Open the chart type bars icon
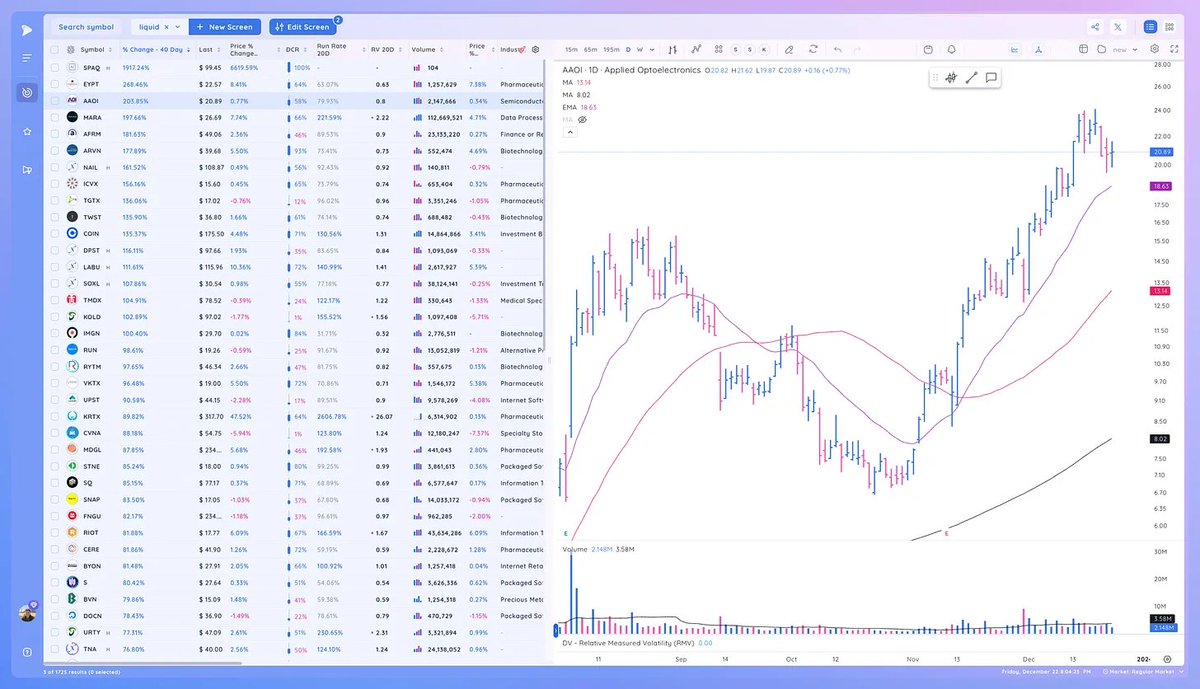The width and height of the screenshot is (1200, 689). tap(673, 49)
